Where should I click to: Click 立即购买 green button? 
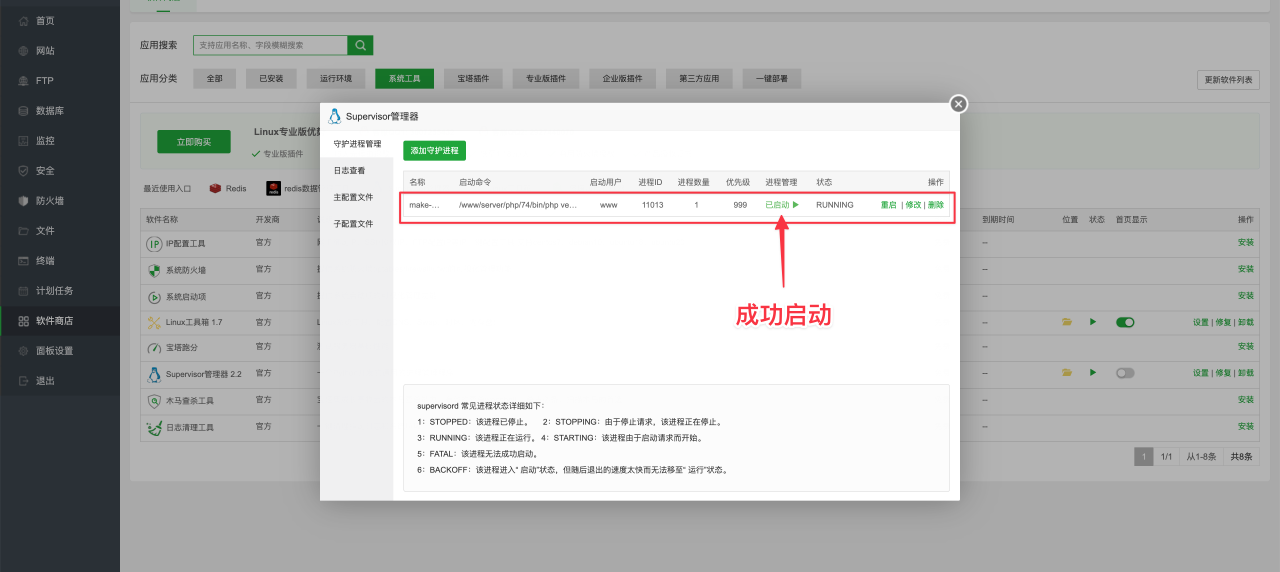pyautogui.click(x=194, y=142)
